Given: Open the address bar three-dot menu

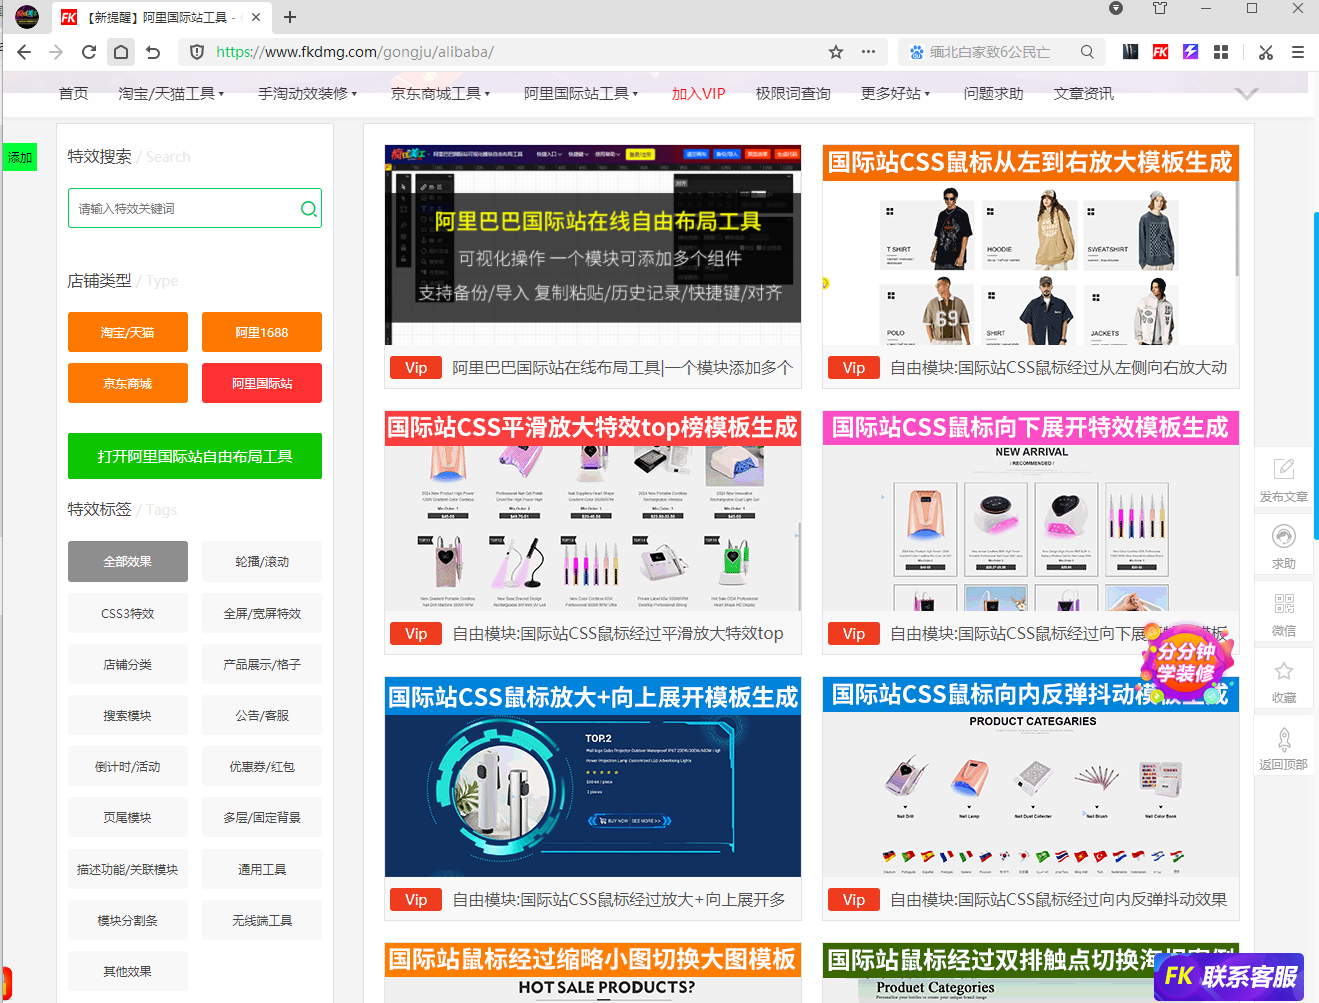Looking at the screenshot, I should point(868,52).
